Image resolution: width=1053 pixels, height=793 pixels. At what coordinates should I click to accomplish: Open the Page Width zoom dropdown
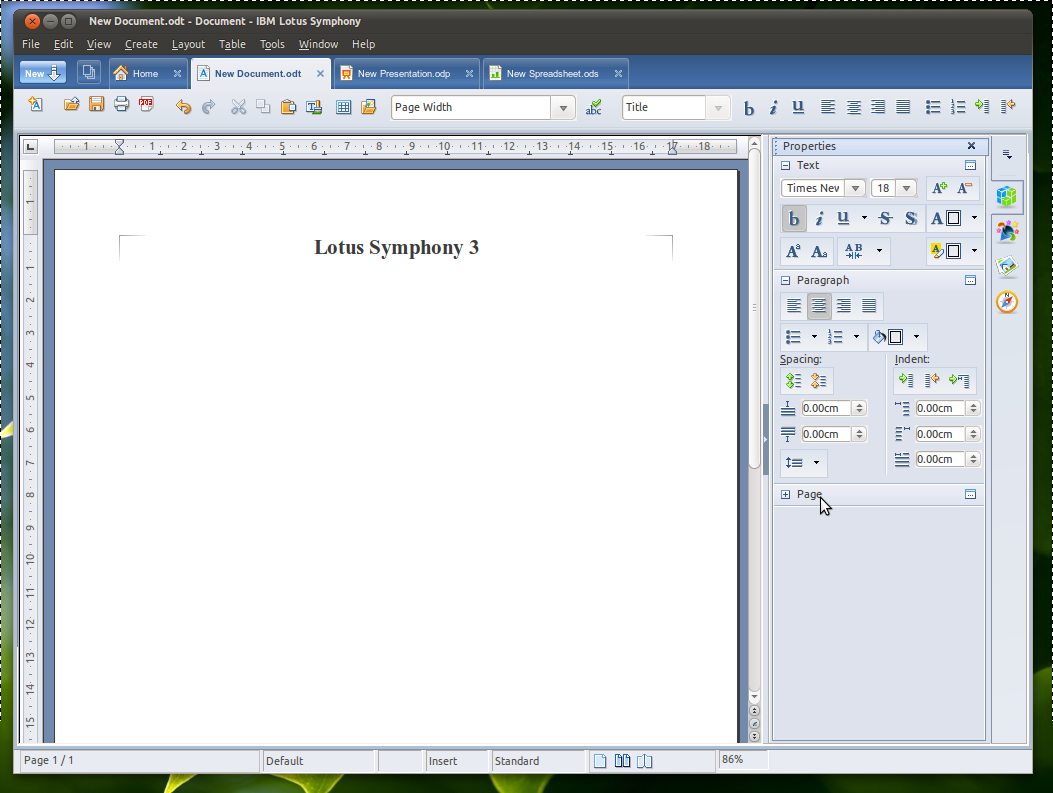tap(563, 107)
